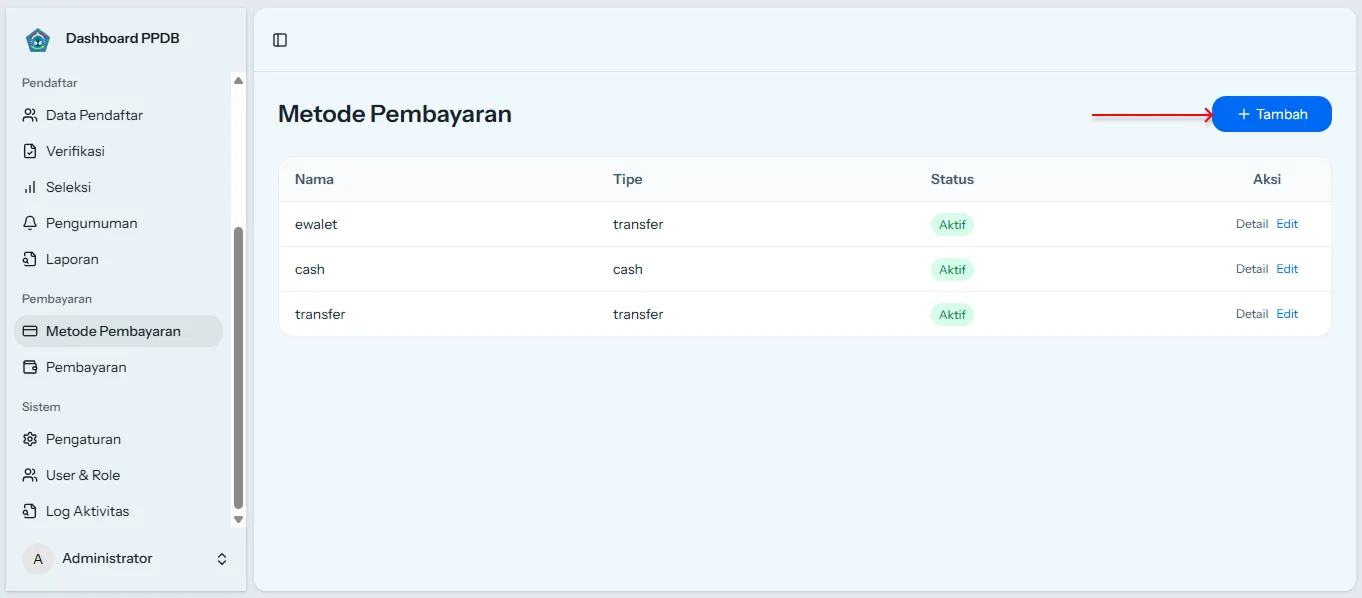Click Aktif badge in transfer-named row
Screen dimensions: 1362x598
click(952, 314)
